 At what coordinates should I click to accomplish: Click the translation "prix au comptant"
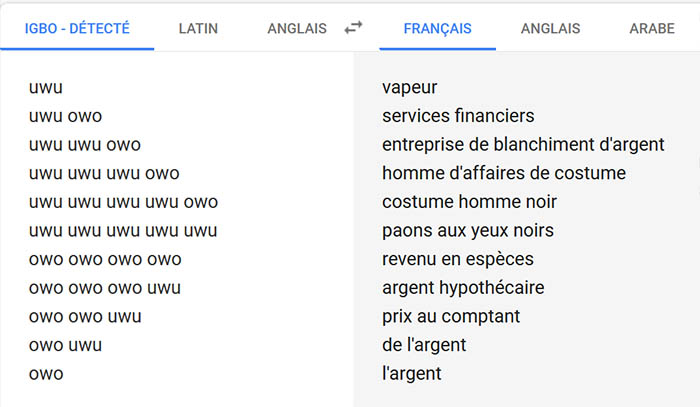[451, 317]
